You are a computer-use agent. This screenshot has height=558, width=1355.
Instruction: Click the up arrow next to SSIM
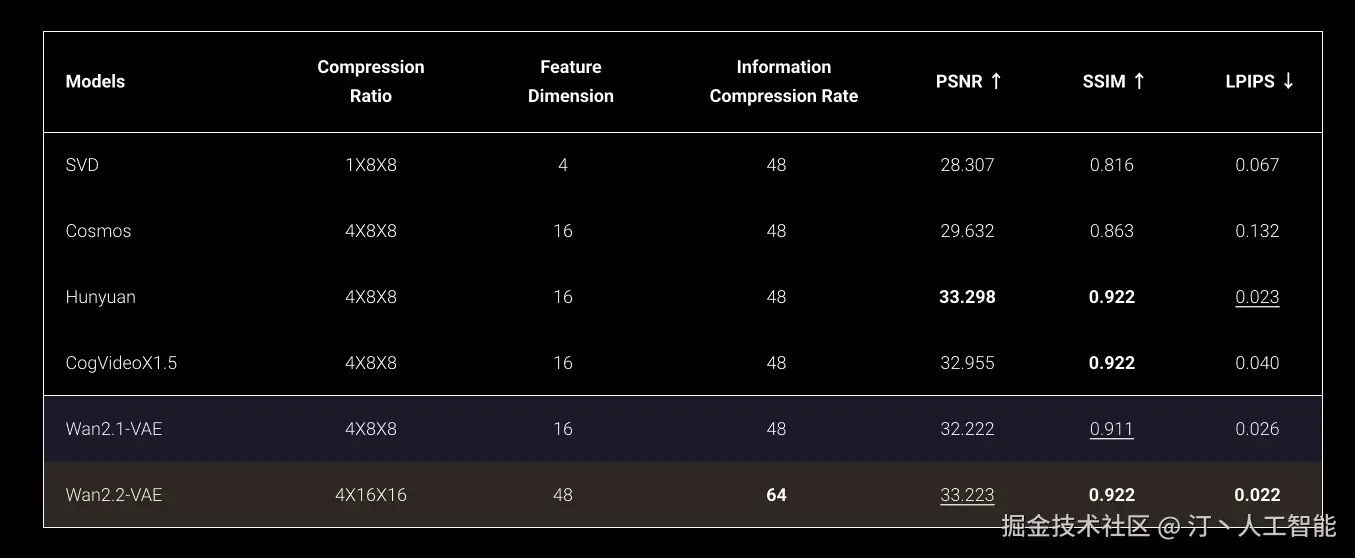(1139, 81)
